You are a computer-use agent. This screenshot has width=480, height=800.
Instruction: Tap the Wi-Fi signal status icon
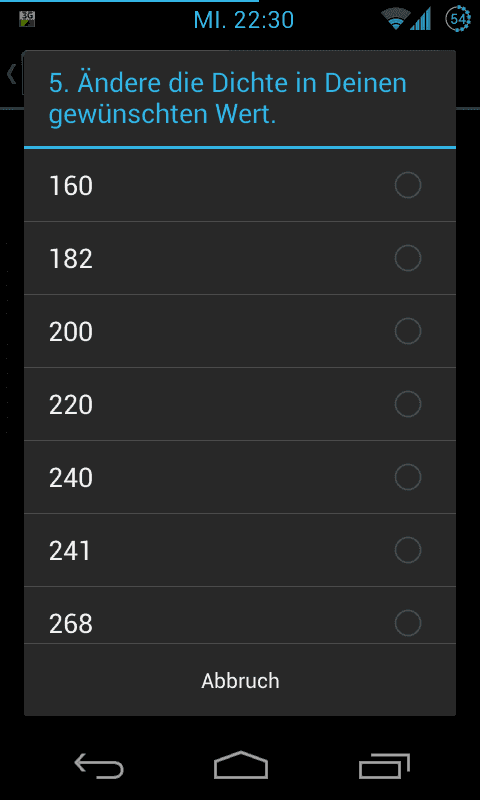[x=395, y=19]
